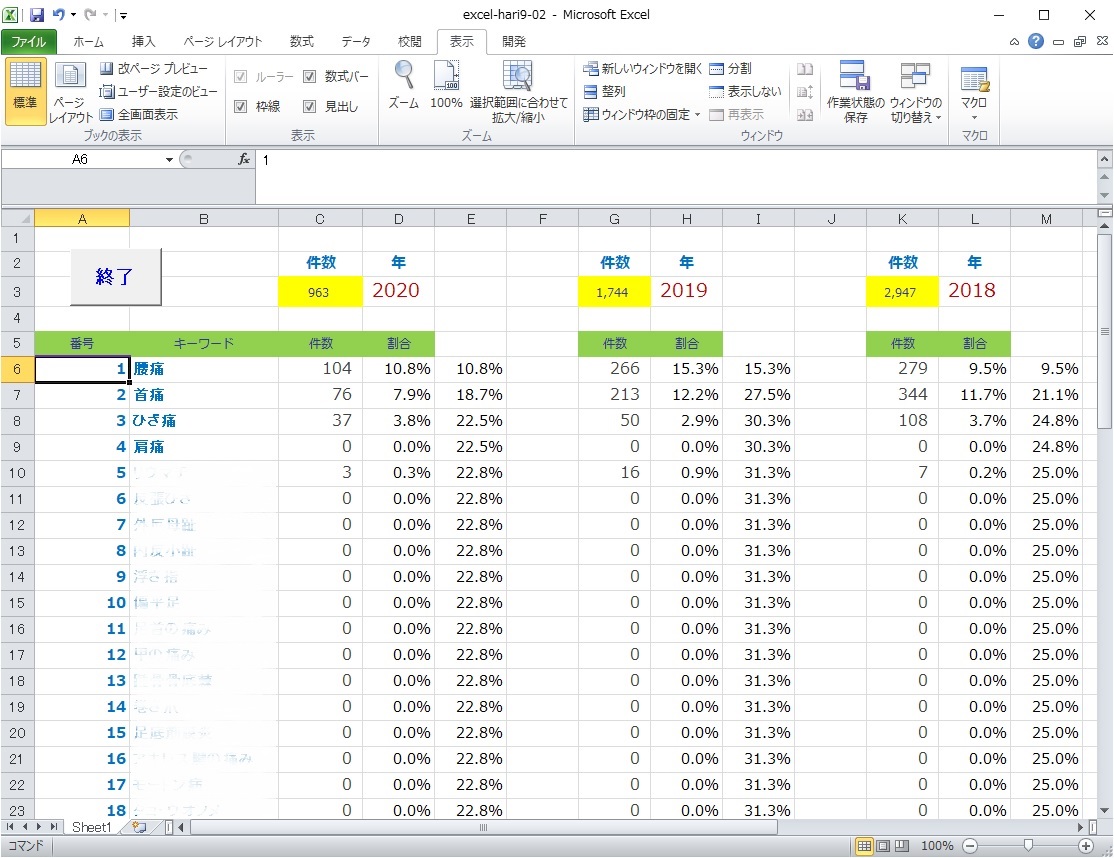This screenshot has height=858, width=1114.
Task: Select the Sheet1 worksheet tab
Action: coord(92,827)
